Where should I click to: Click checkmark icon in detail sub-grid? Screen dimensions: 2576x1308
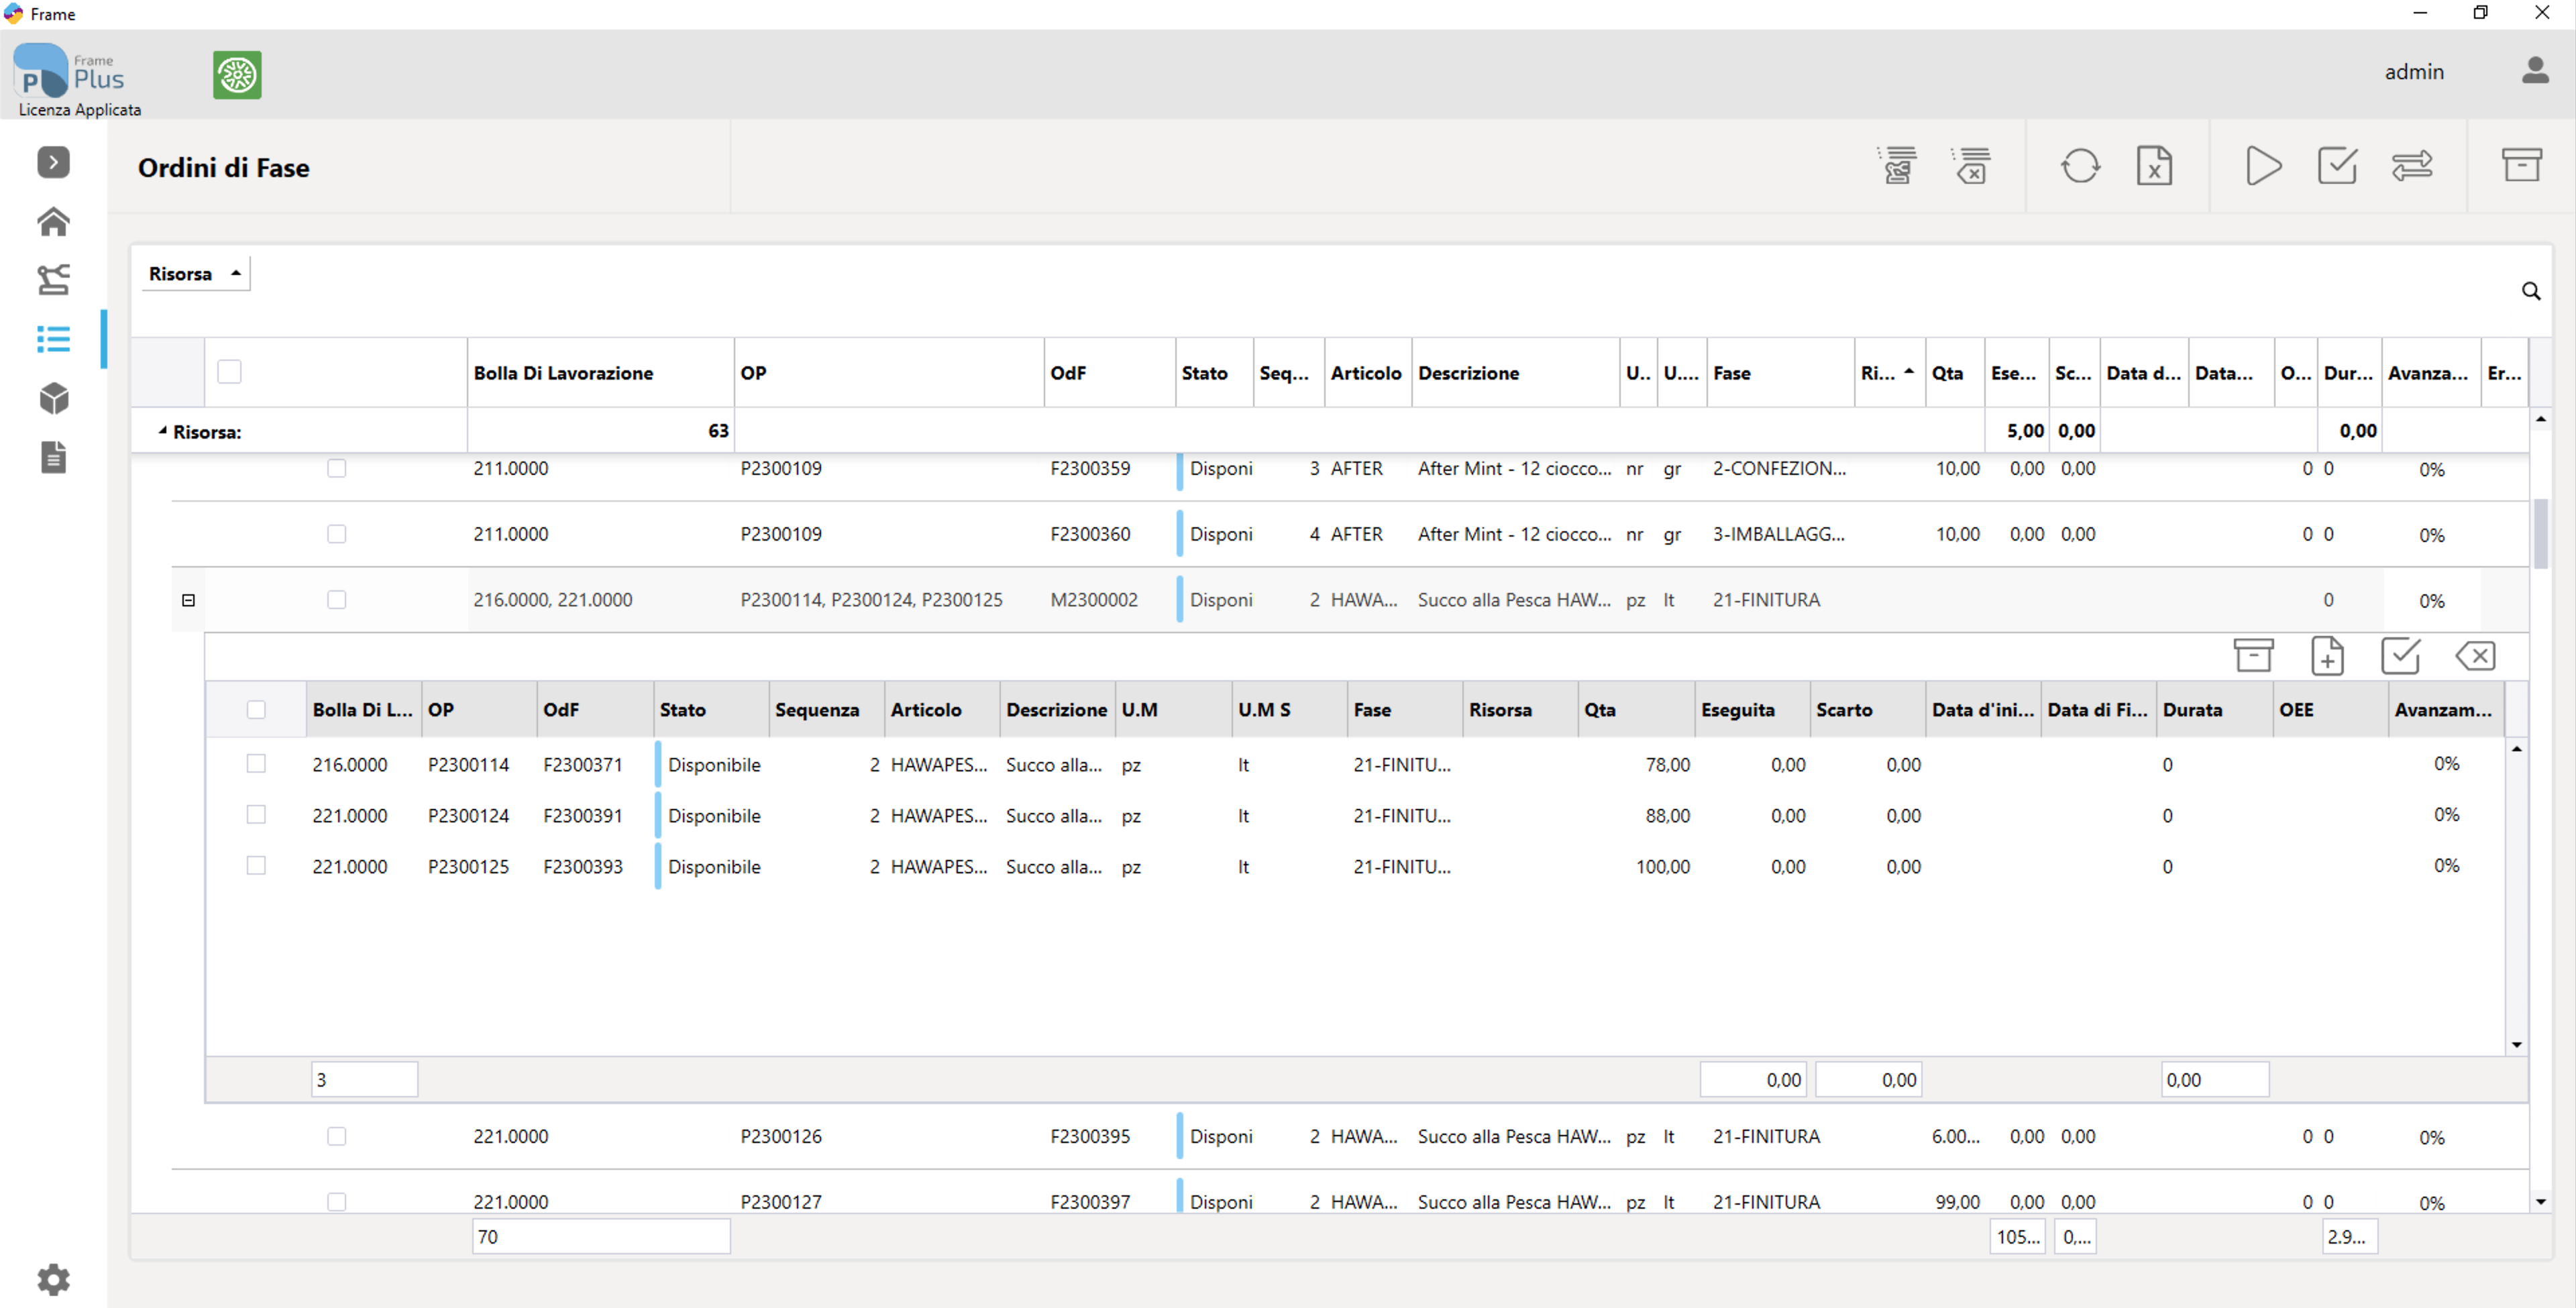(x=2400, y=656)
